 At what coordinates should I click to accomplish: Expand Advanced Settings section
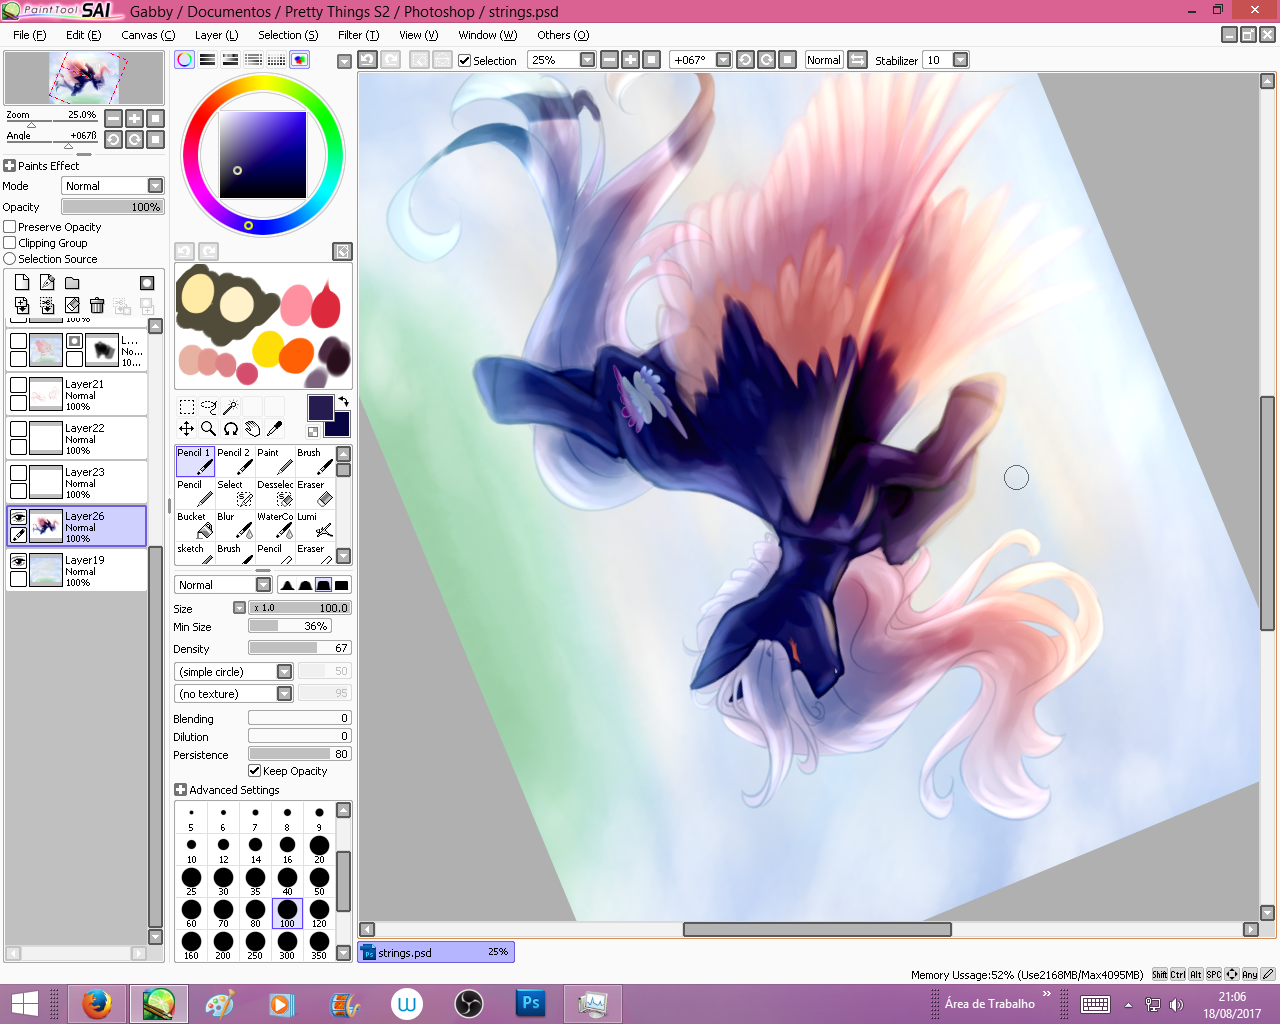[x=181, y=790]
